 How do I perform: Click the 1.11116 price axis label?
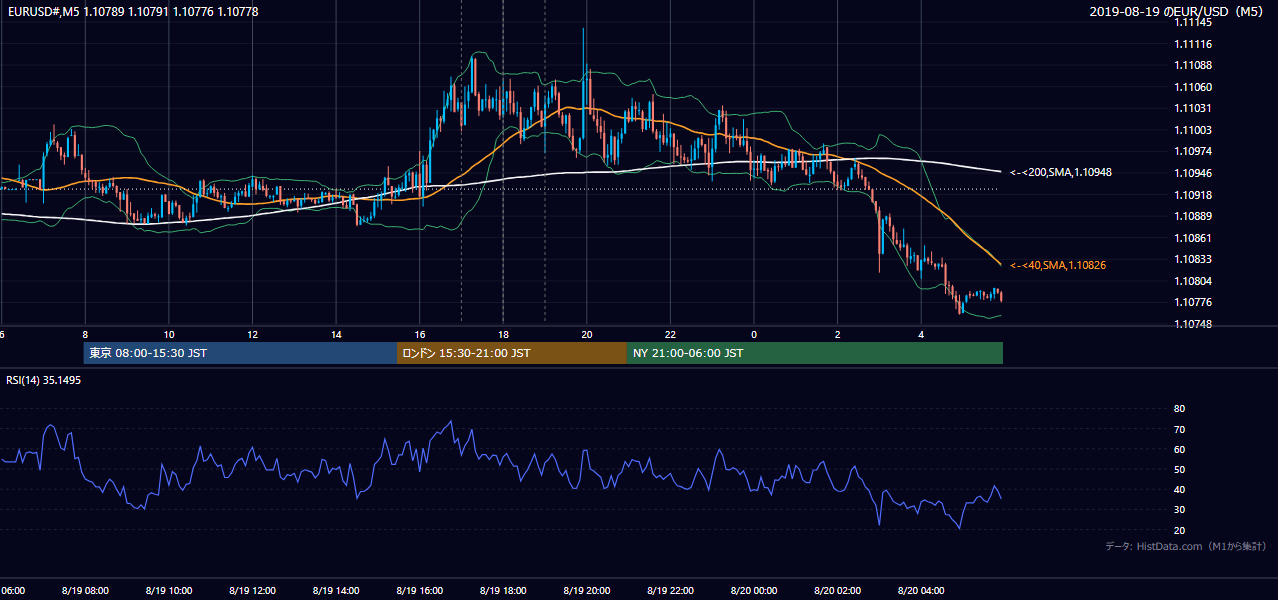[1193, 44]
